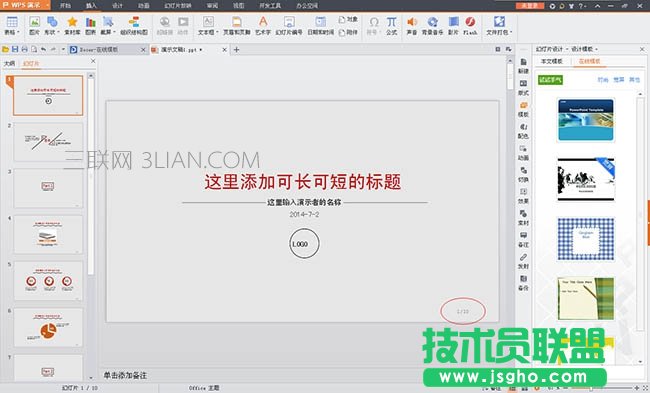Expand the 表格 table dropdown arrow
Screen dimensions: 650x393
point(18,32)
